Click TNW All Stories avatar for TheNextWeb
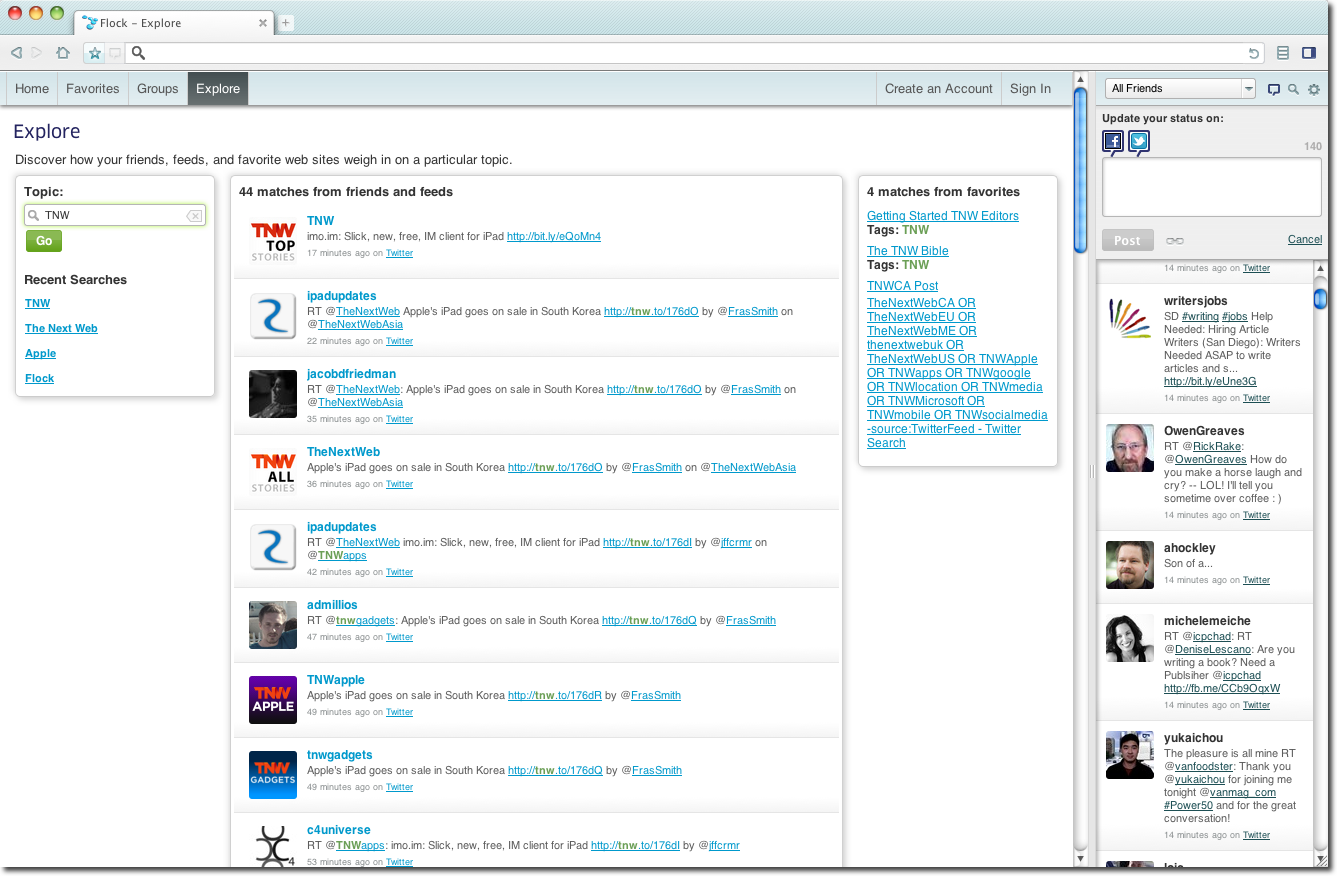The image size is (1338, 877). click(273, 473)
